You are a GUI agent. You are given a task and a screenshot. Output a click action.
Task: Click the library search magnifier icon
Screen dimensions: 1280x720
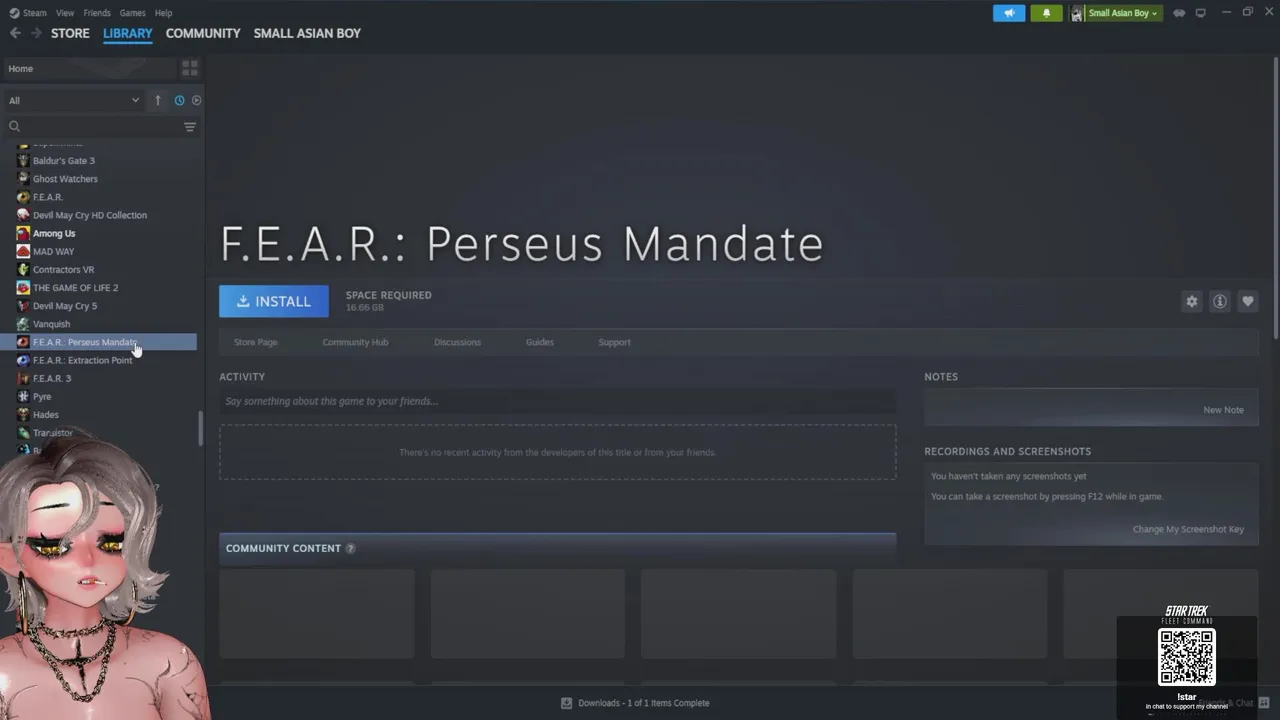pos(14,126)
